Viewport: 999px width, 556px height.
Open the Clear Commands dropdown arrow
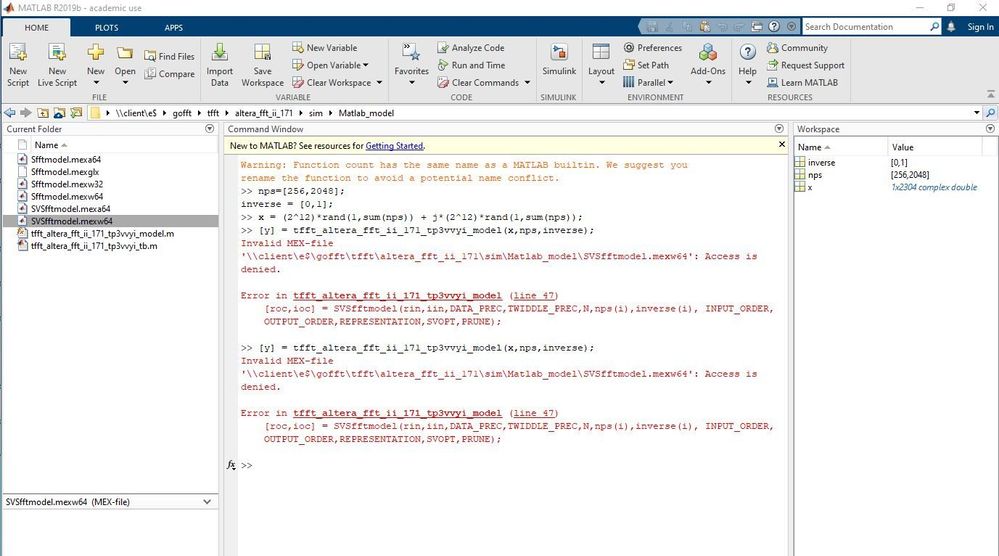click(x=527, y=83)
